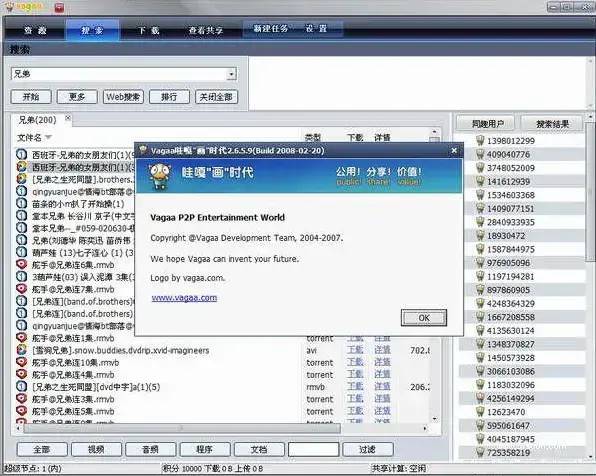596x476 pixels.
Task: Filter results by 视频
Action: click(x=96, y=449)
